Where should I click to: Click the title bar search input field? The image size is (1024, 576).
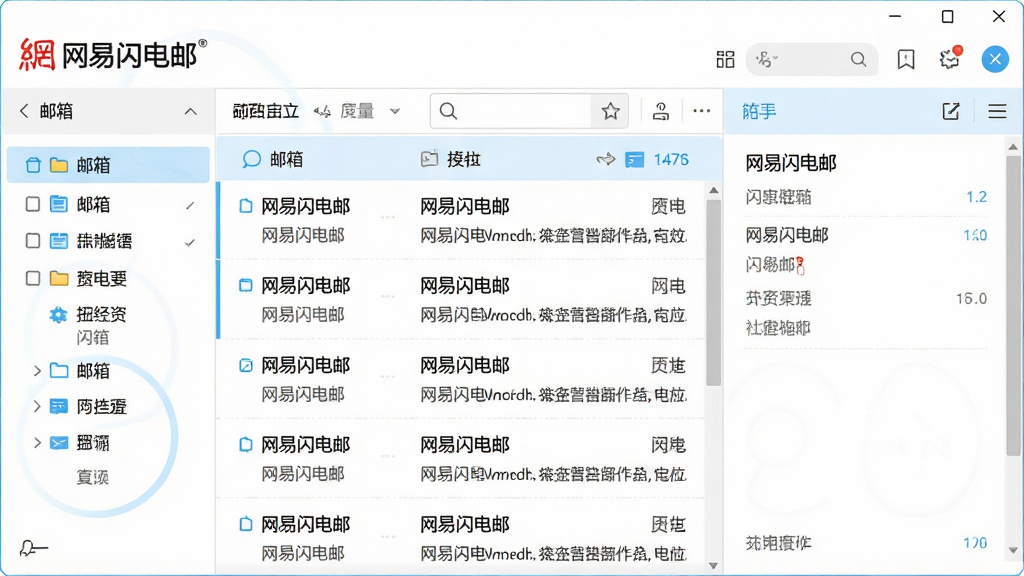[x=814, y=60]
